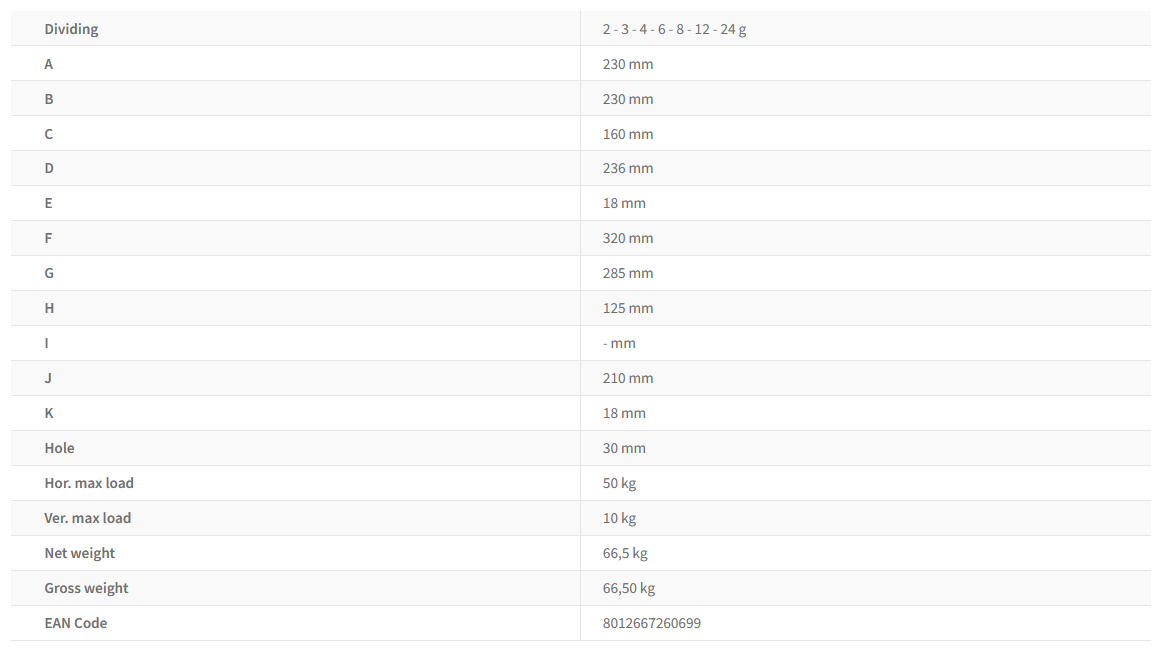Click the EAN Code label

click(x=76, y=623)
